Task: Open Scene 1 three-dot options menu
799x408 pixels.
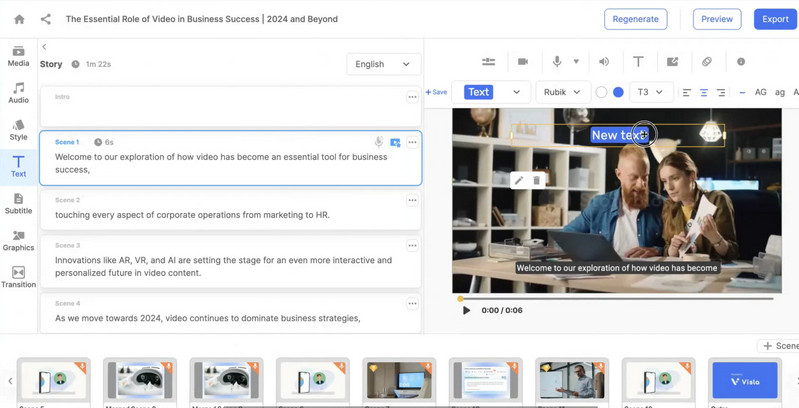Action: (412, 143)
